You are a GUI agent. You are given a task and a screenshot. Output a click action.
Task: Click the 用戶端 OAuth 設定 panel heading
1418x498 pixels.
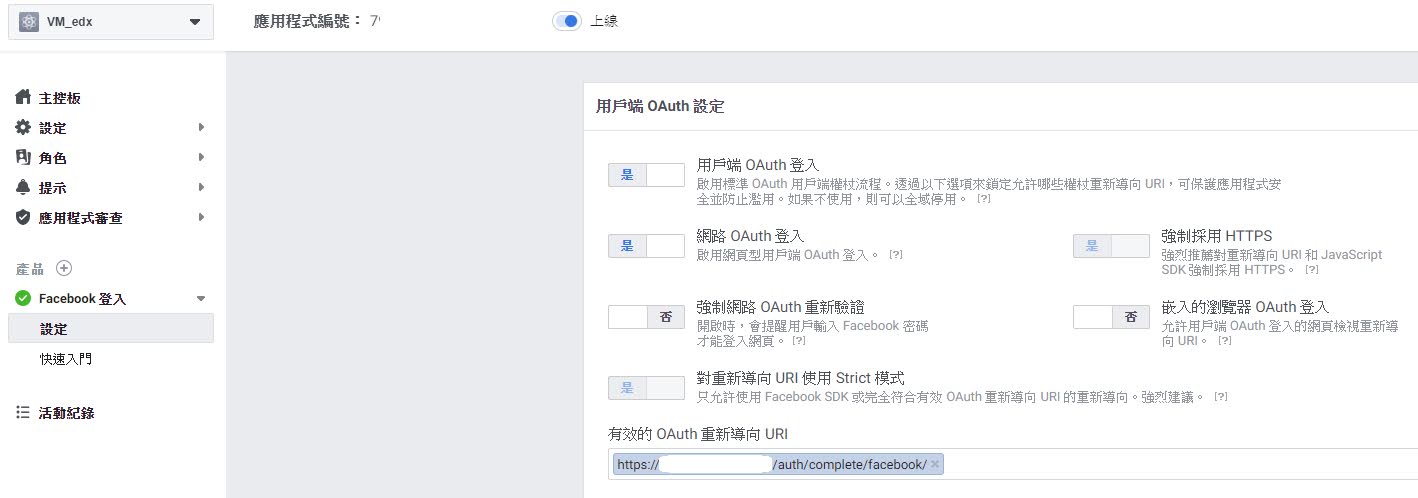660,105
